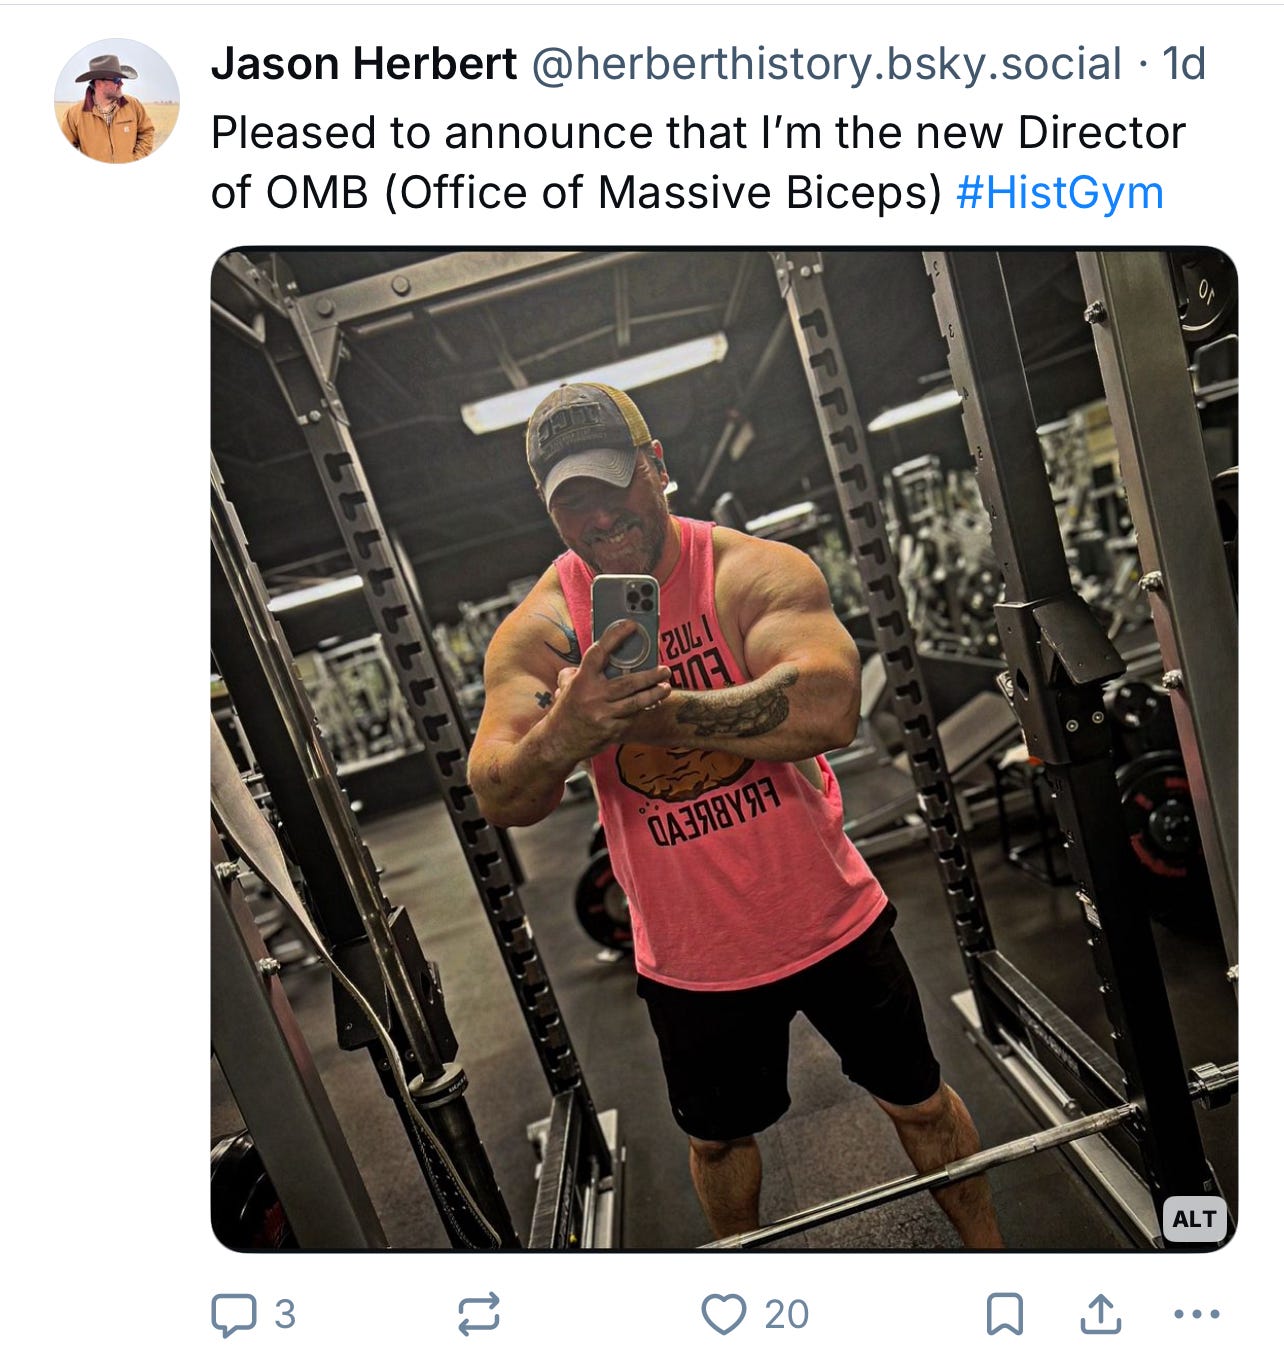Click the Jason Herbert display name
This screenshot has width=1284, height=1365.
point(364,64)
